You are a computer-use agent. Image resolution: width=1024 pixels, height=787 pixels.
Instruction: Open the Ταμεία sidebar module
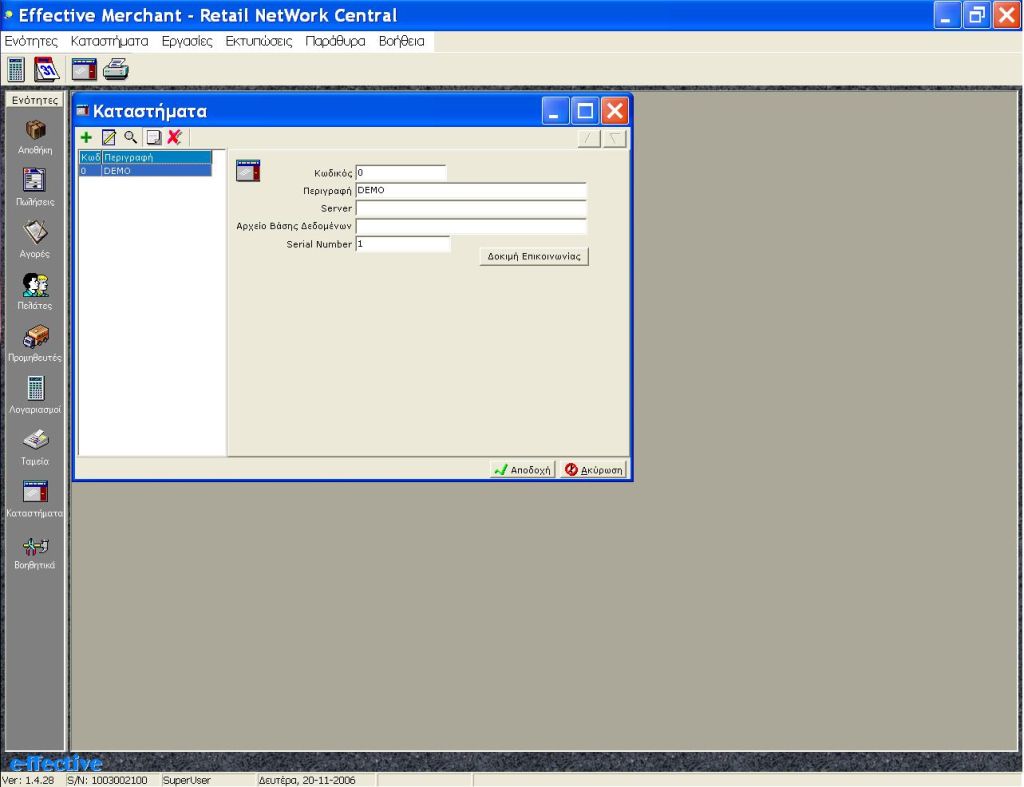35,447
